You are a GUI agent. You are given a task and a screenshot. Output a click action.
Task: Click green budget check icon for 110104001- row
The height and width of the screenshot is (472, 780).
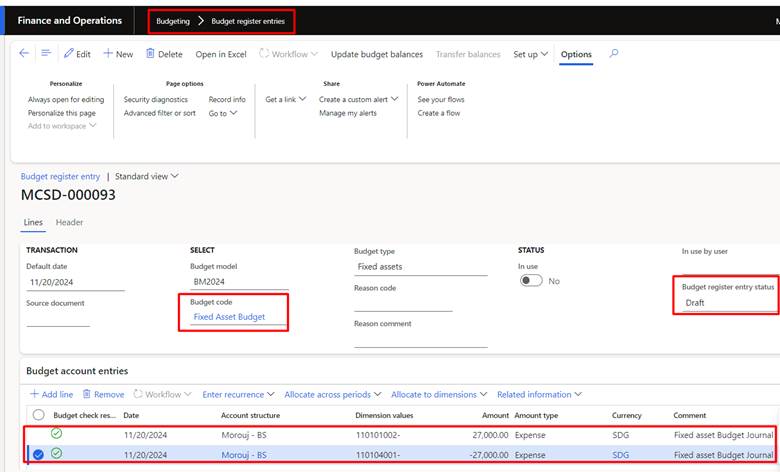tap(57, 453)
